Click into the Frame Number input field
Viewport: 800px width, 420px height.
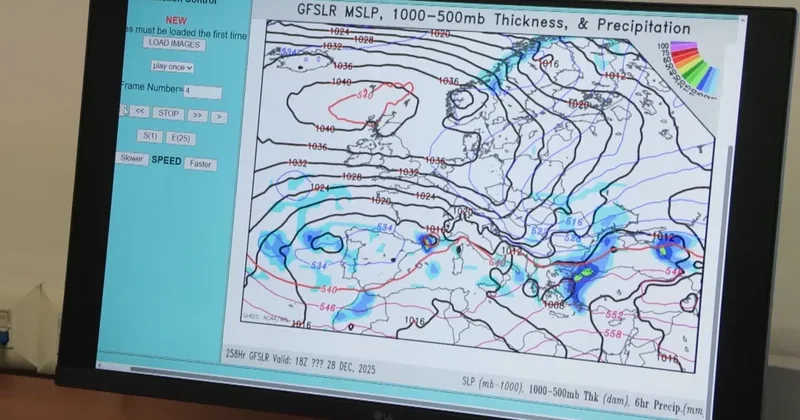click(x=201, y=91)
